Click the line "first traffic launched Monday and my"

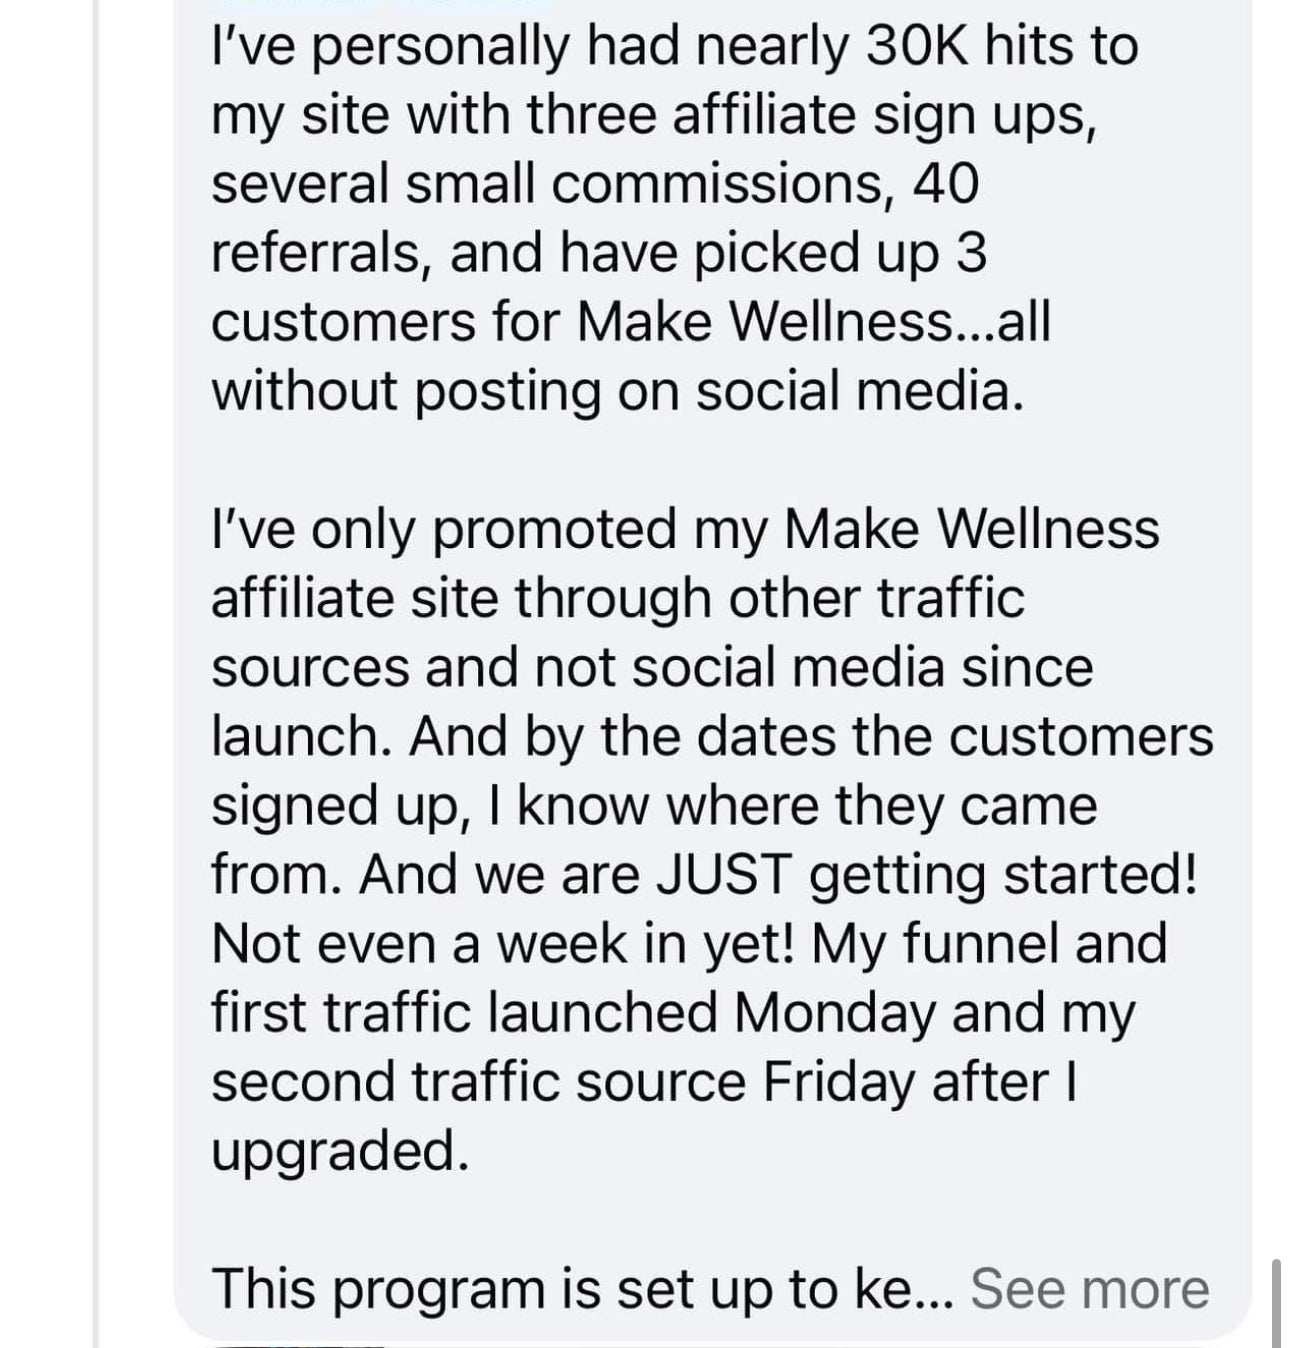[x=673, y=1013]
